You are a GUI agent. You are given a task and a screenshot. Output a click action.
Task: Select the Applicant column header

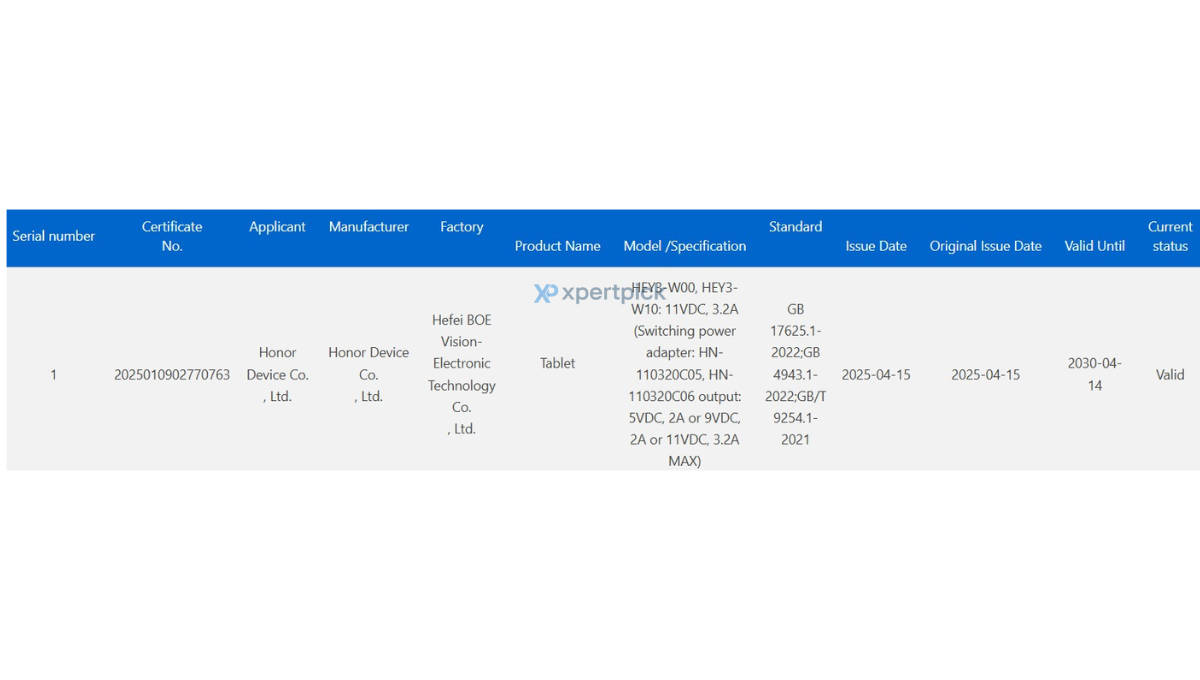click(x=277, y=227)
